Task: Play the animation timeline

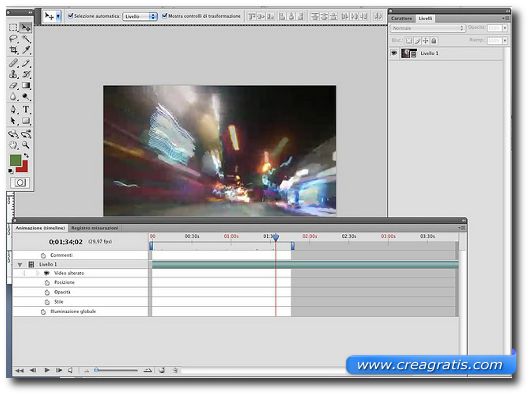Action: tap(47, 370)
